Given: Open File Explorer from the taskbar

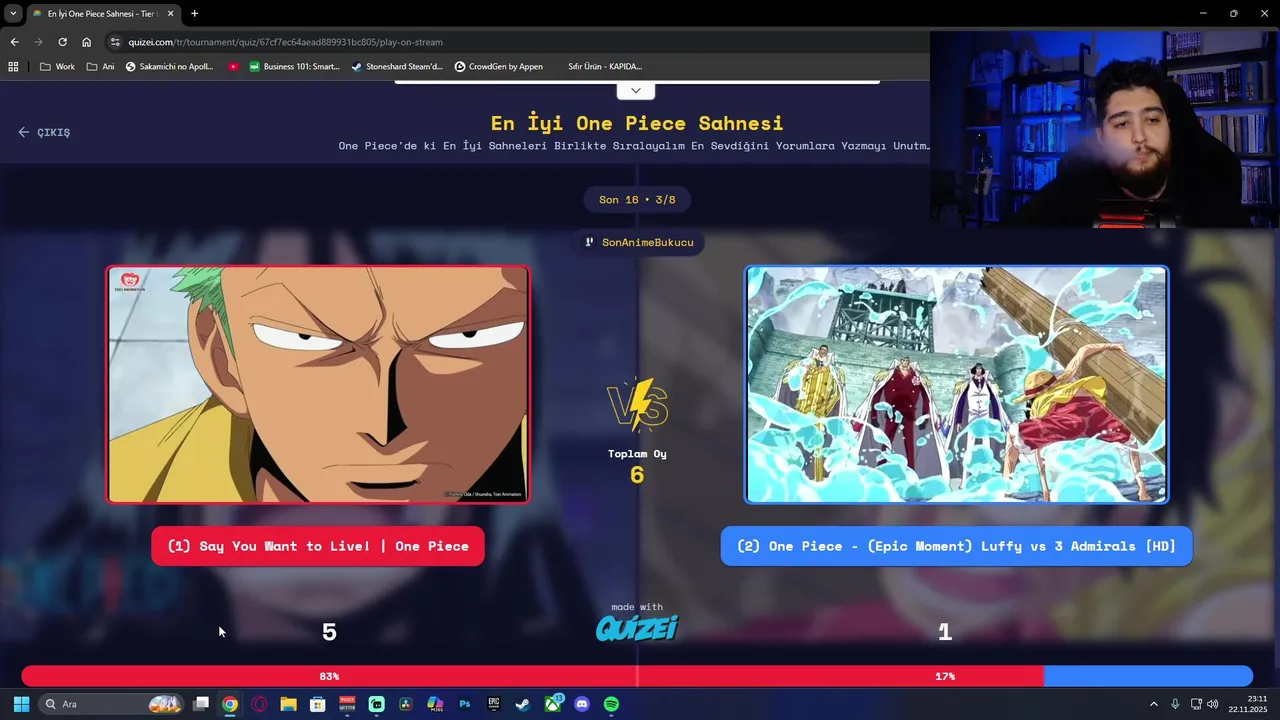Looking at the screenshot, I should coord(288,704).
